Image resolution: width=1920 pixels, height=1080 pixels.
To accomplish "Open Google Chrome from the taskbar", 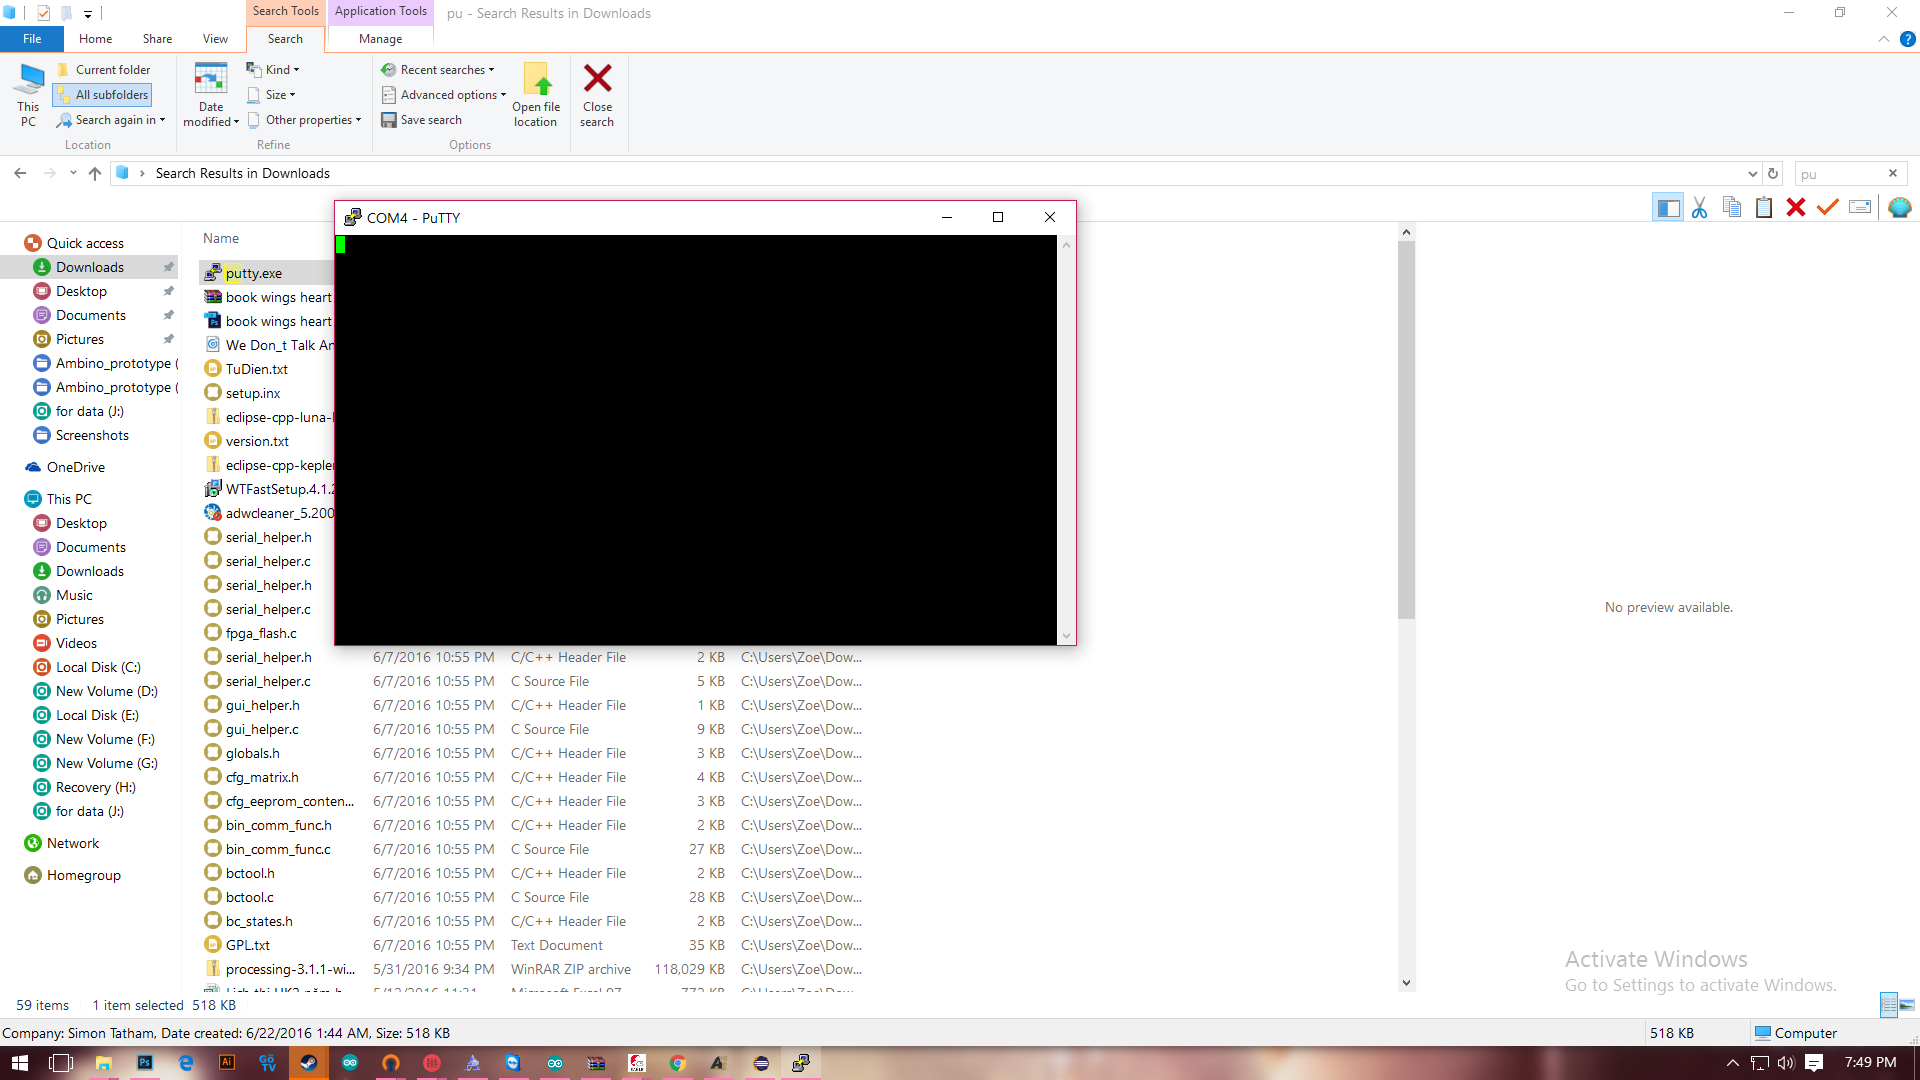I will point(678,1062).
